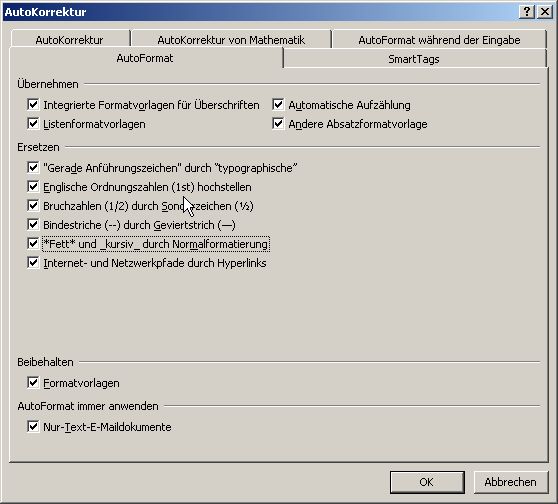
Task: Confirm settings with the OK button
Action: tap(427, 482)
